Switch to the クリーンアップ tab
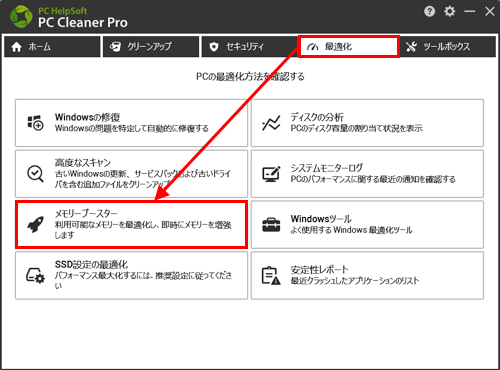The width and height of the screenshot is (500, 370). point(151,47)
